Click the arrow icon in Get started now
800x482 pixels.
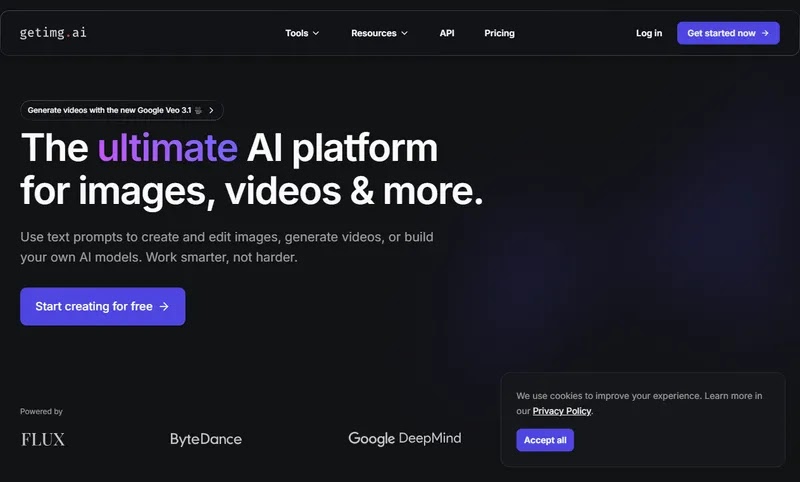pyautogui.click(x=765, y=33)
